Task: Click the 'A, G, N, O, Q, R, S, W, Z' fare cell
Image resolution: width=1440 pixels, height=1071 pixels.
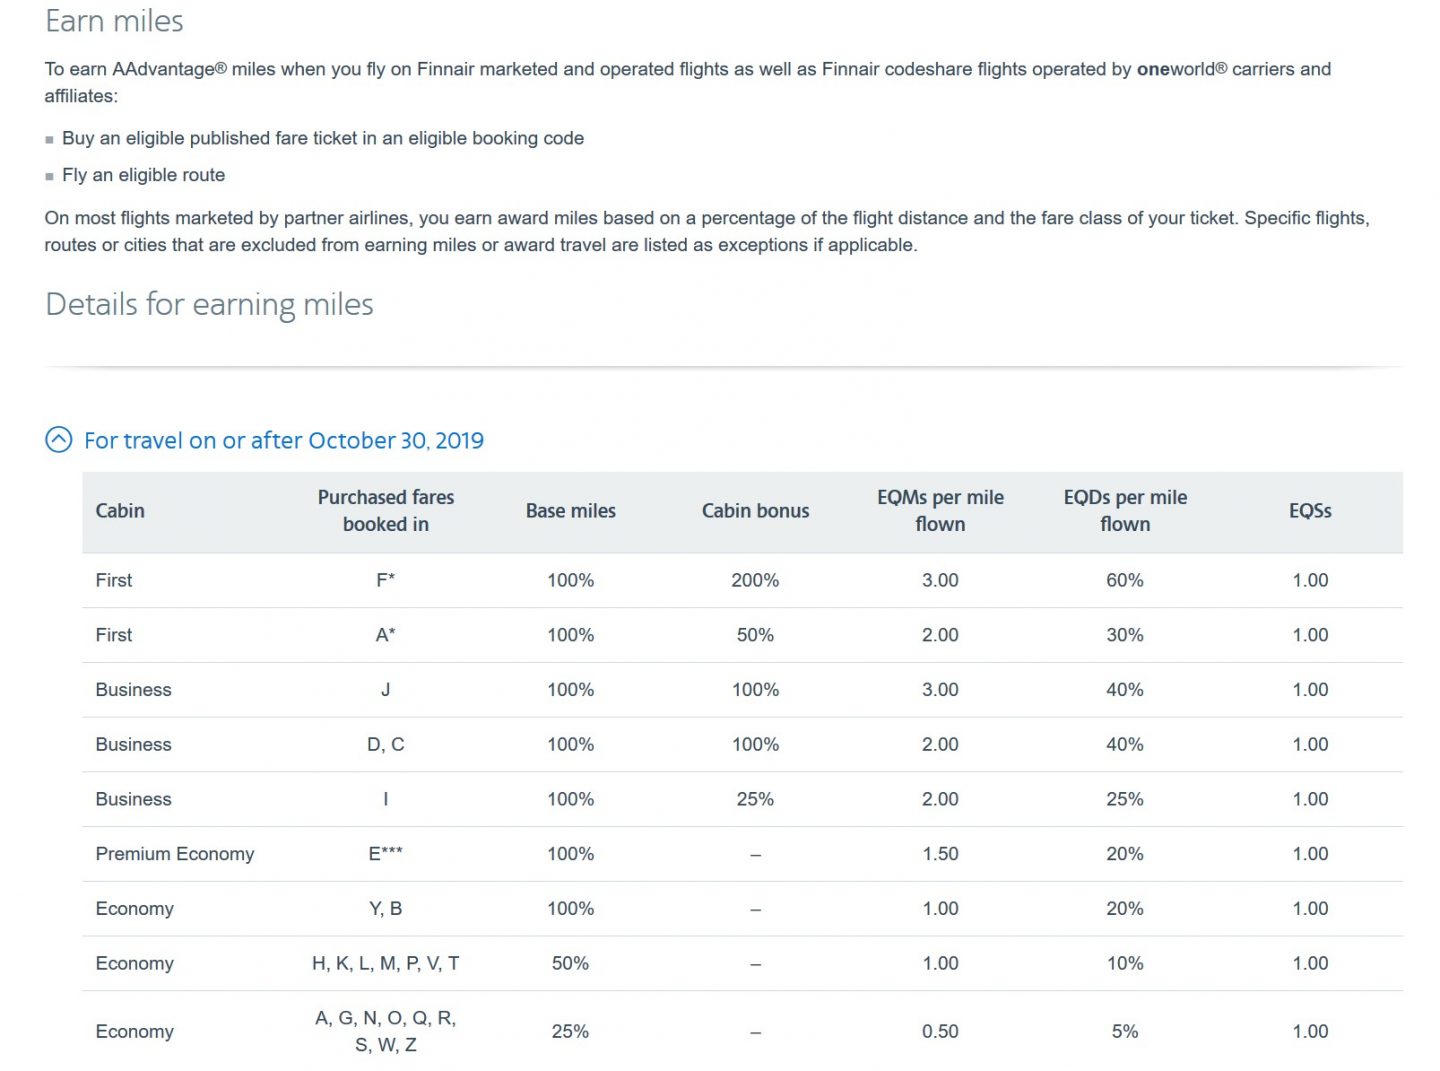Action: click(386, 1031)
